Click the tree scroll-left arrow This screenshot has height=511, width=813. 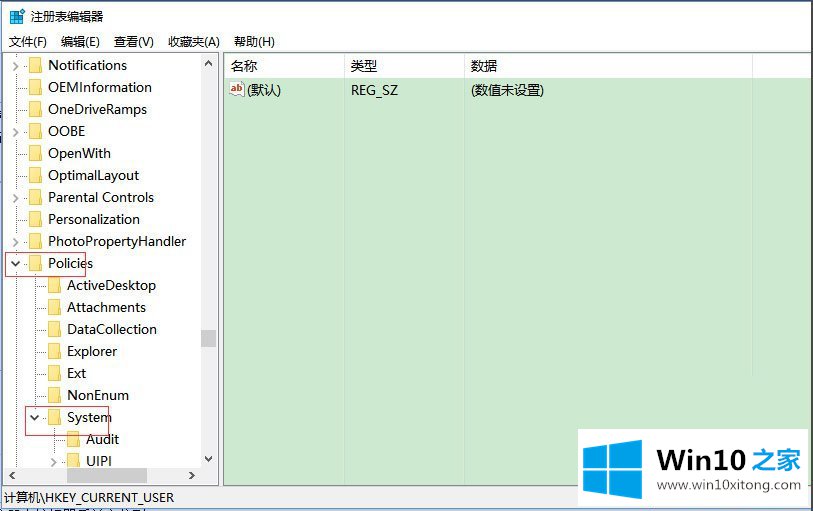(12, 475)
